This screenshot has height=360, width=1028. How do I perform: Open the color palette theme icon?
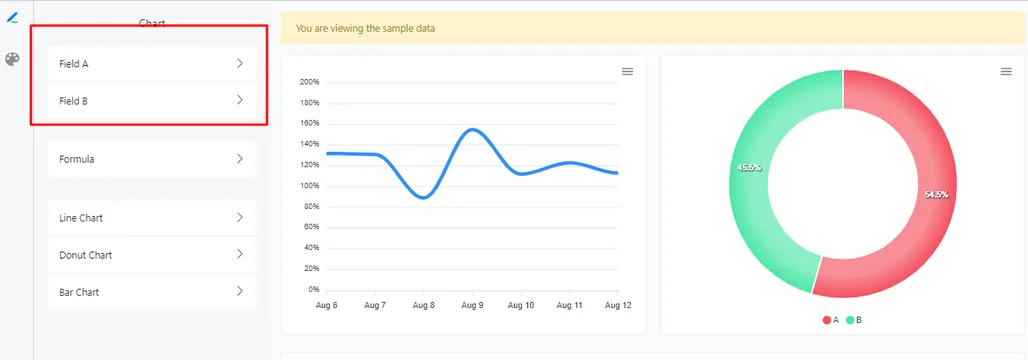click(x=12, y=60)
